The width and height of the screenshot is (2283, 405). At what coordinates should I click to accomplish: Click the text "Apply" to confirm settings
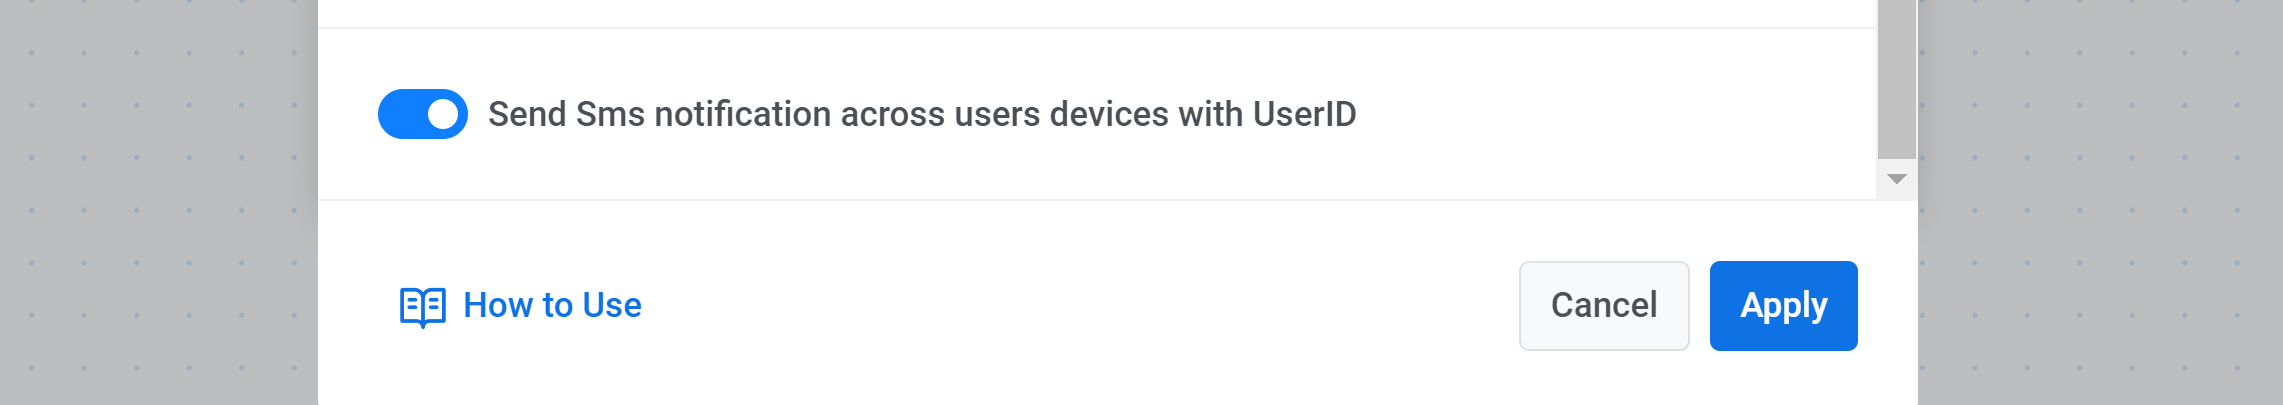click(1783, 305)
